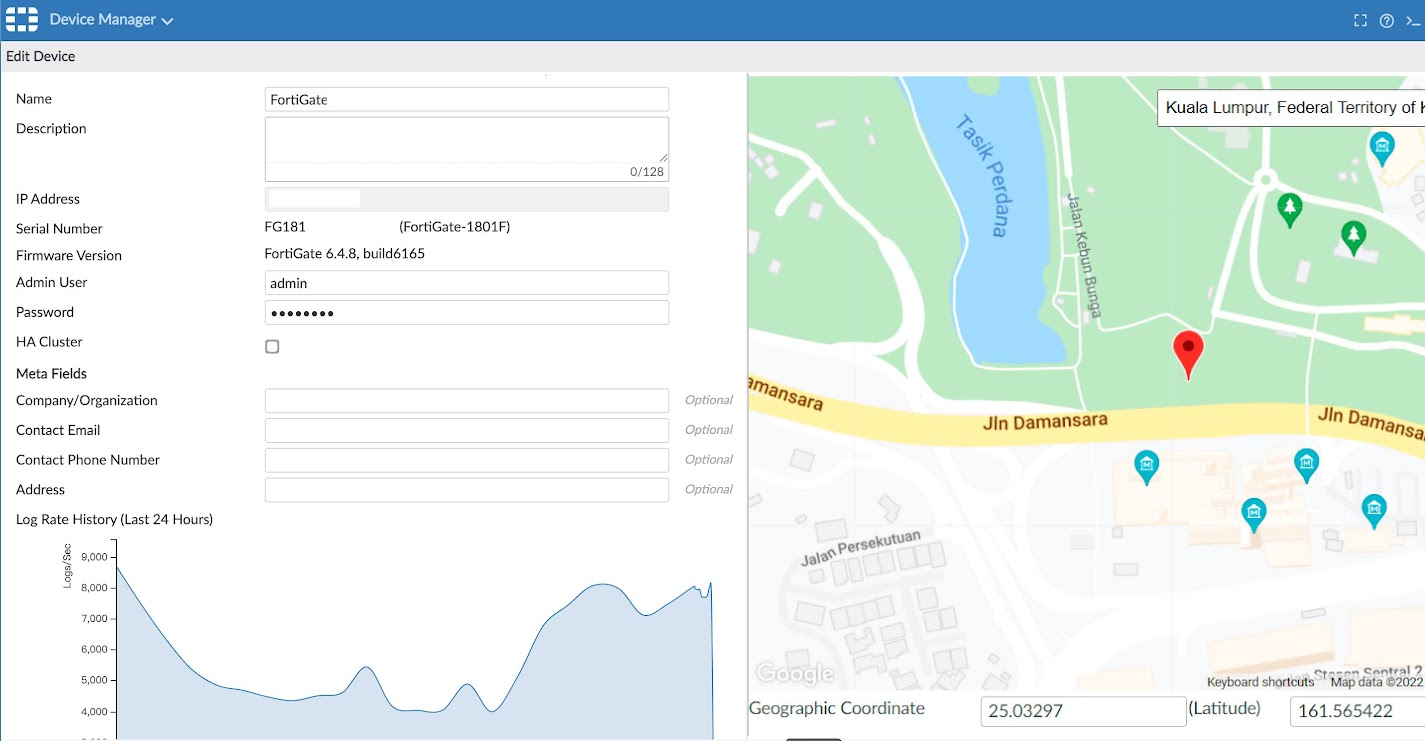
Task: Click the Contact Email field
Action: click(x=467, y=430)
